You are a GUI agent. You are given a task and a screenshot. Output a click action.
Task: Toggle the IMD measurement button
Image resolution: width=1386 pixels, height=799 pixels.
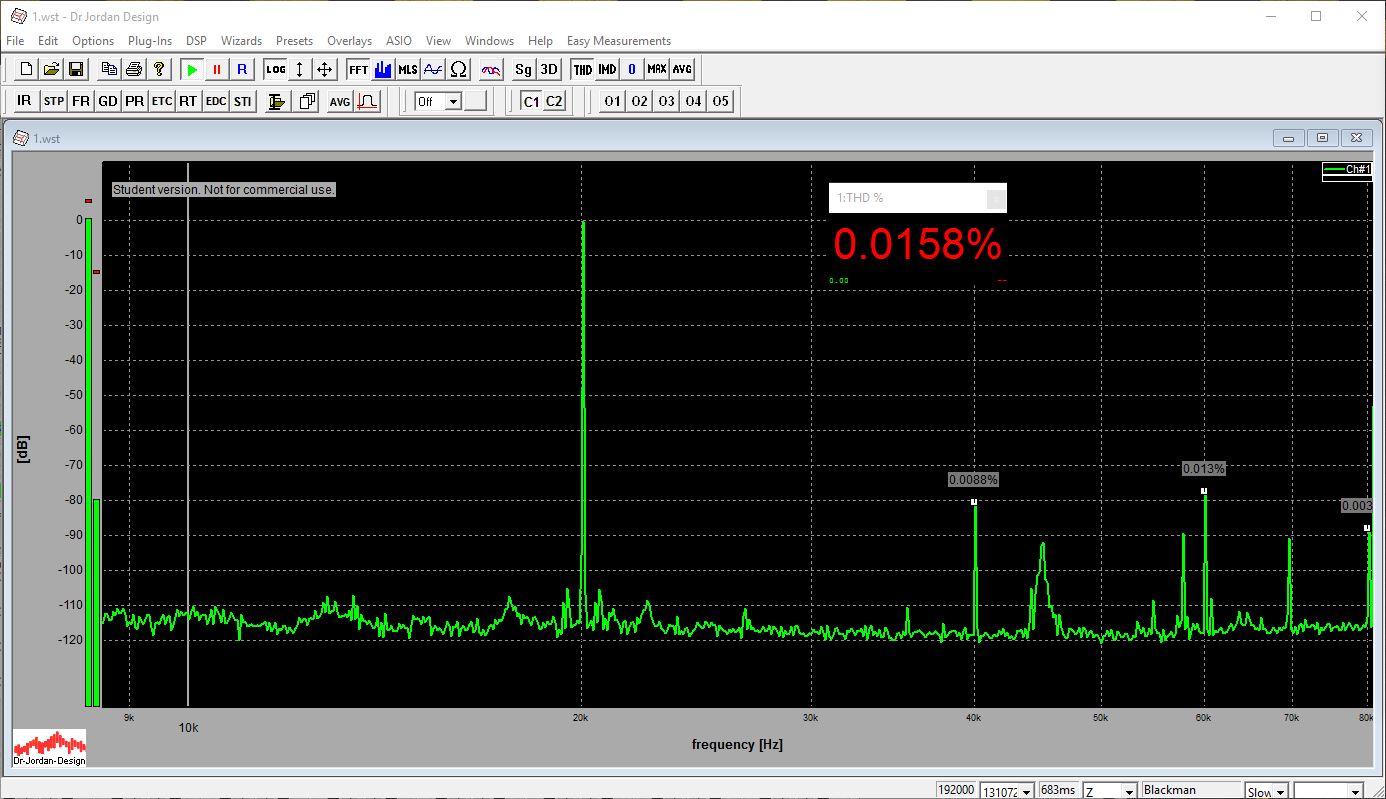(607, 69)
